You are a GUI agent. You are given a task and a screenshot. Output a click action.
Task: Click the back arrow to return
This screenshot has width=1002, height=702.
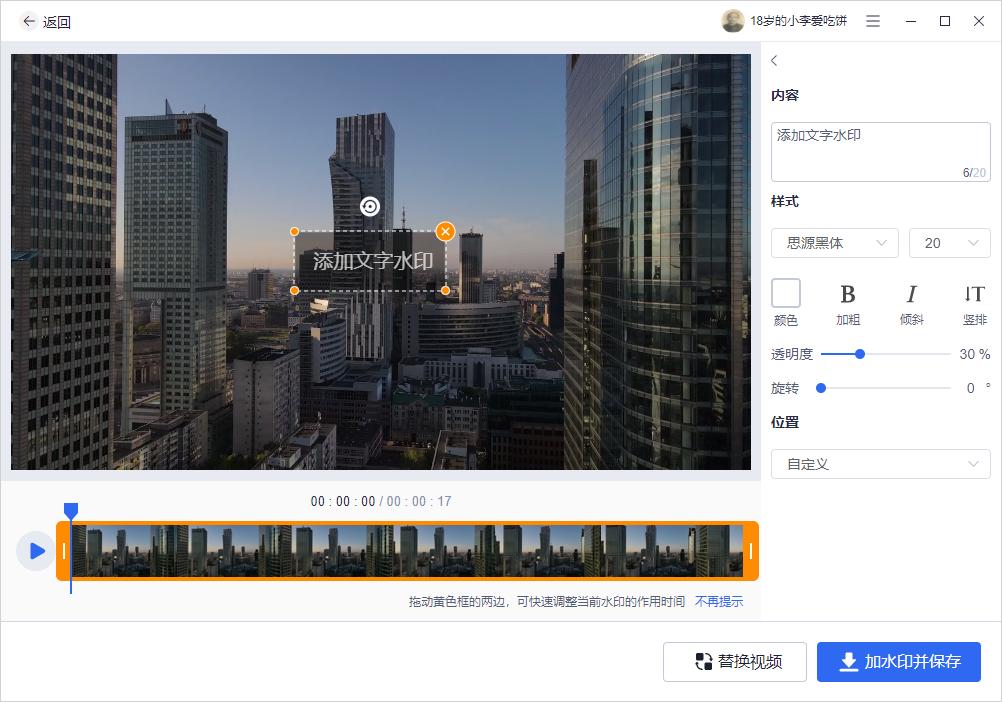(x=27, y=20)
